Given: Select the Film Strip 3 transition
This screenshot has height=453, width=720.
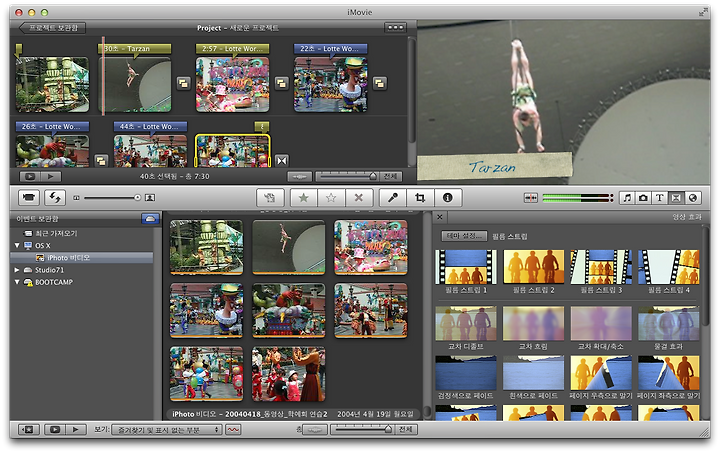Looking at the screenshot, I should [x=601, y=267].
